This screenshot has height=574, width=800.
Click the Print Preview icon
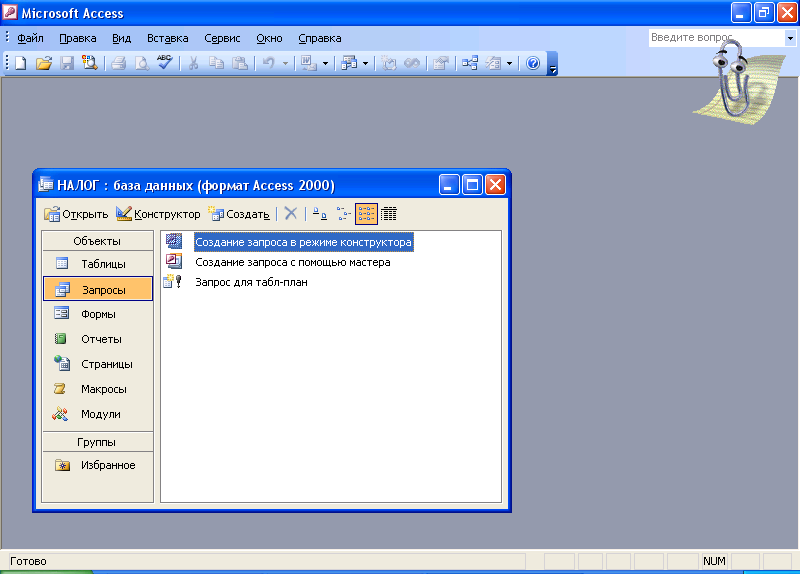142,63
